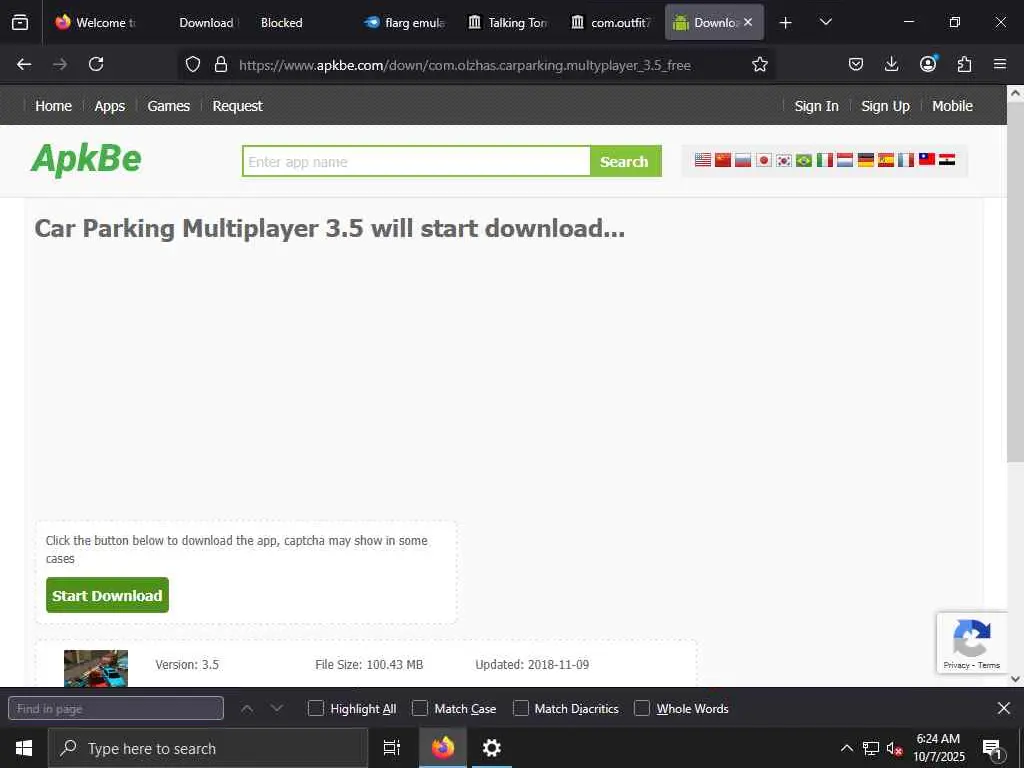Viewport: 1024px width, 768px height.
Task: Select the Netherlands flag language
Action: (x=845, y=160)
